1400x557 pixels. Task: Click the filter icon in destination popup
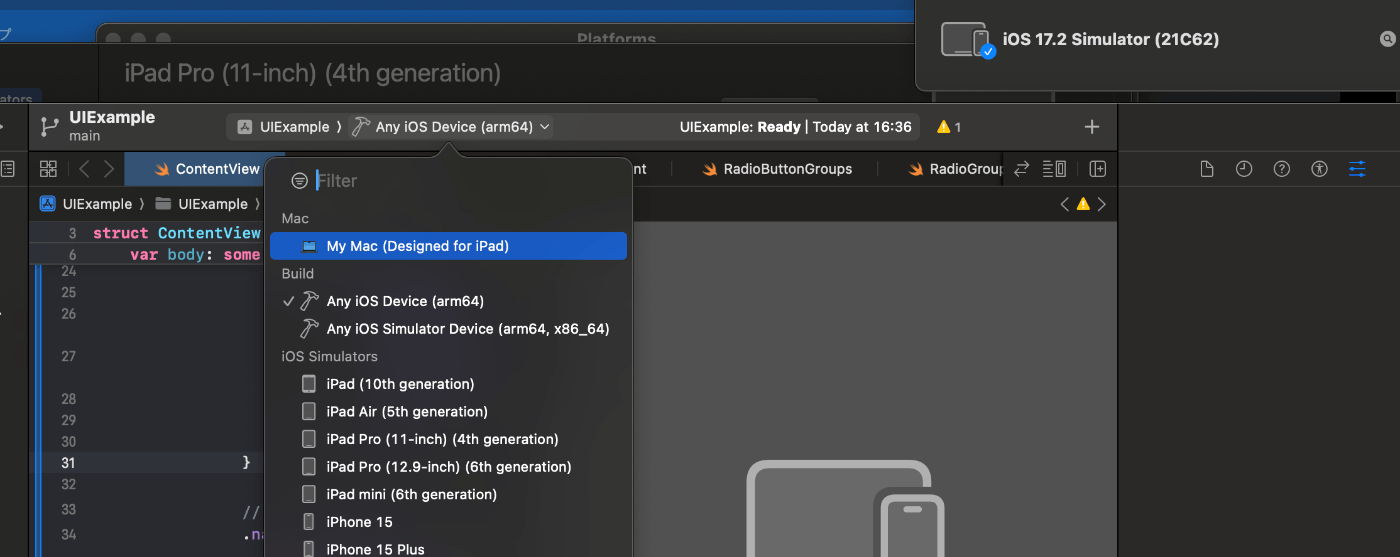pyautogui.click(x=299, y=181)
